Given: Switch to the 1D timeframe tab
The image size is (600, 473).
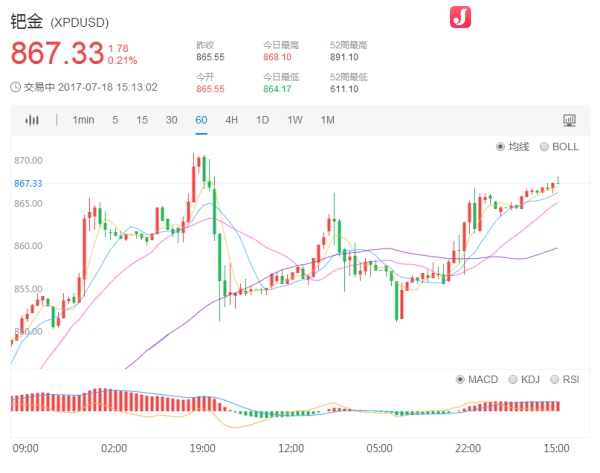Looking at the screenshot, I should coord(262,120).
